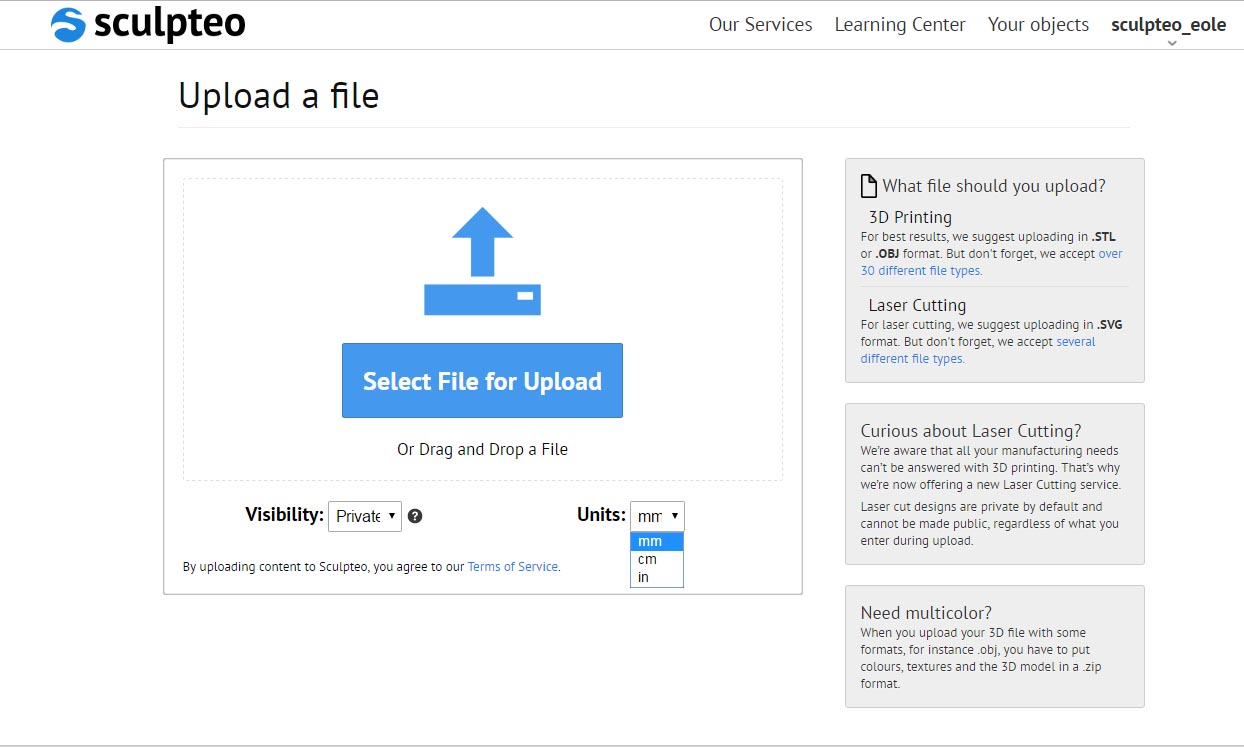Click the Upload a file heading
The height and width of the screenshot is (747, 1244).
pos(279,96)
